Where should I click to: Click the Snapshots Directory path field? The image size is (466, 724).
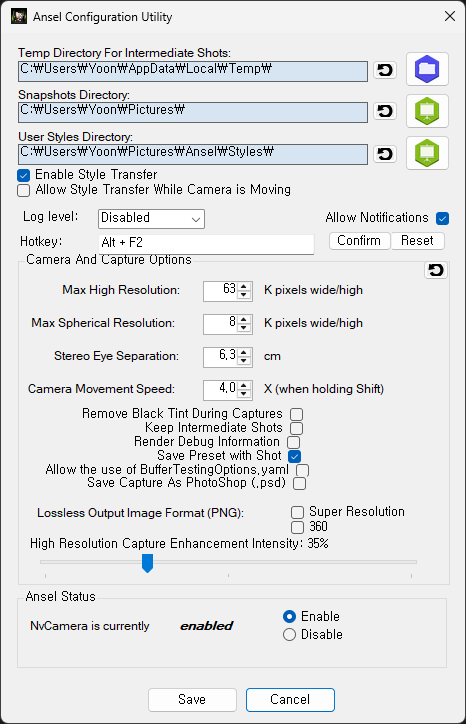coord(193,113)
